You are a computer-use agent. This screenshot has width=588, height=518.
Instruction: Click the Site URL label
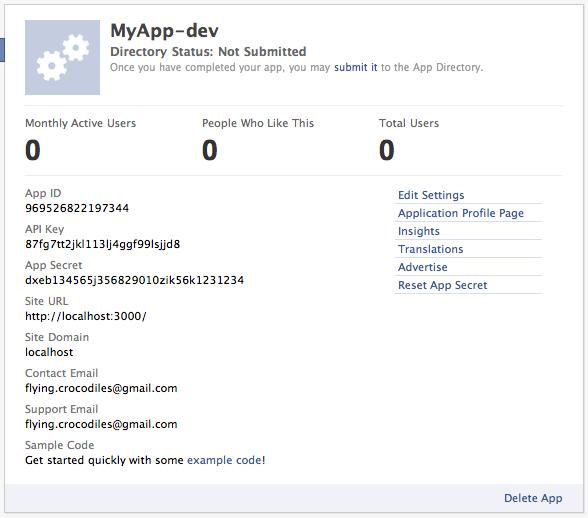pyautogui.click(x=47, y=301)
